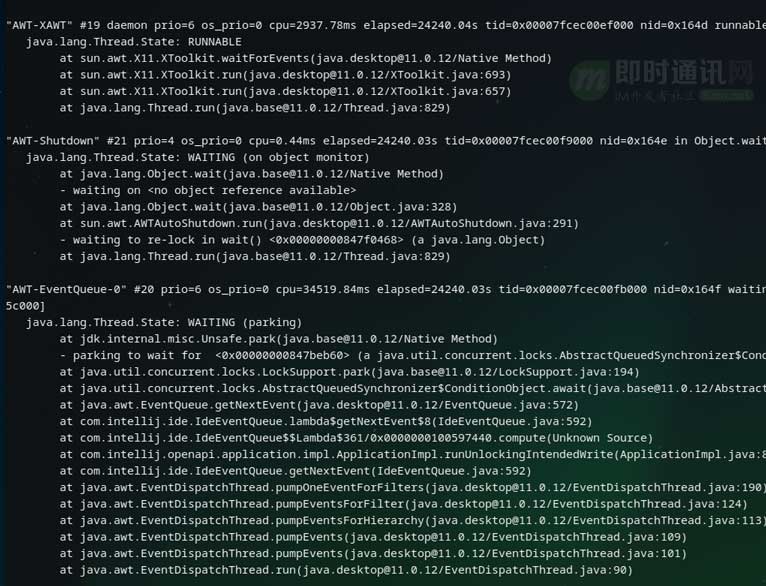Click the RUNNABLE thread state text
766x586 pixels.
click(214, 42)
